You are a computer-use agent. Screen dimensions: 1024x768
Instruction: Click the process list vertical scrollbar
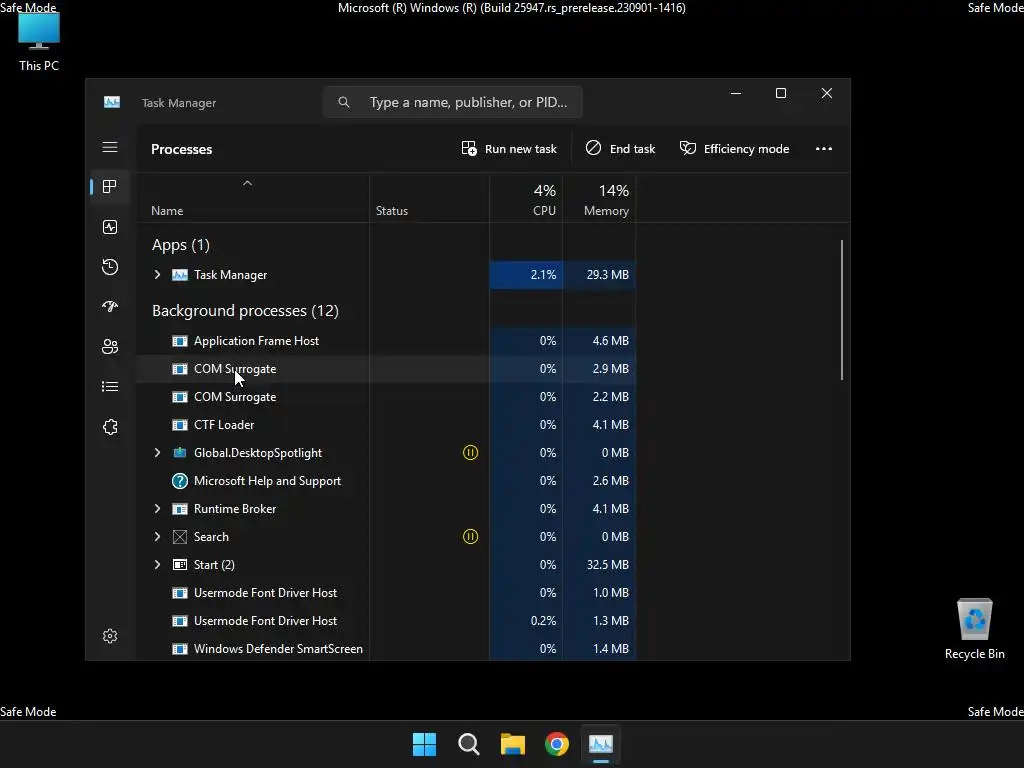point(842,310)
